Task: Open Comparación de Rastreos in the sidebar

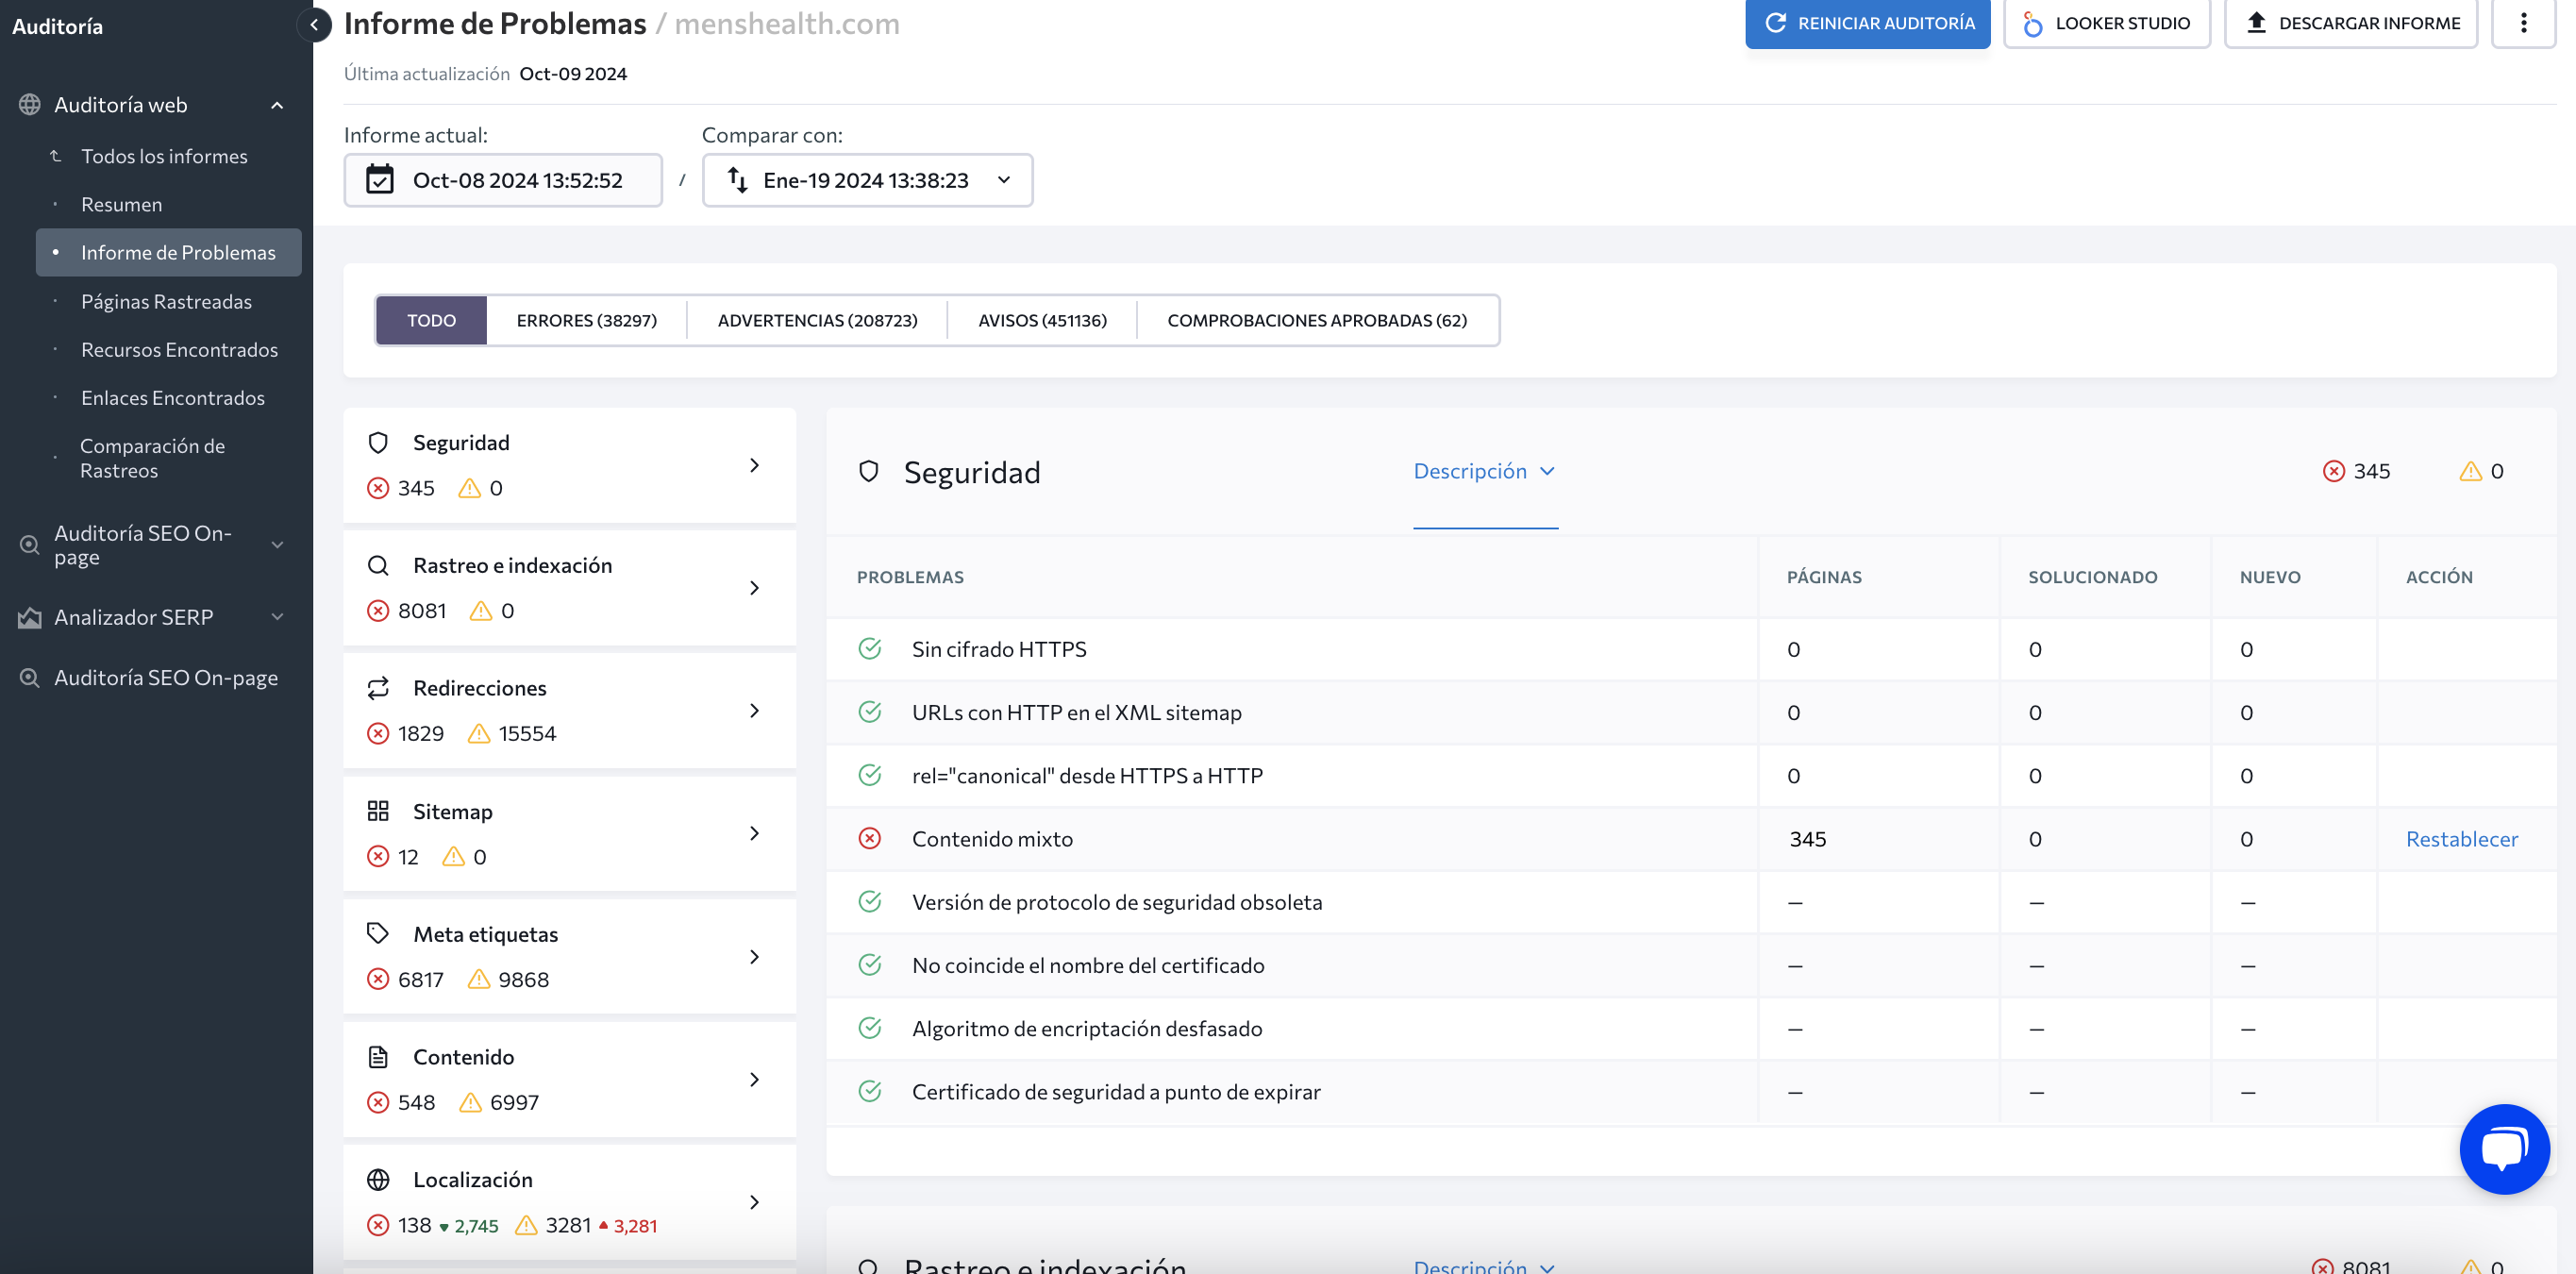Action: 152,458
